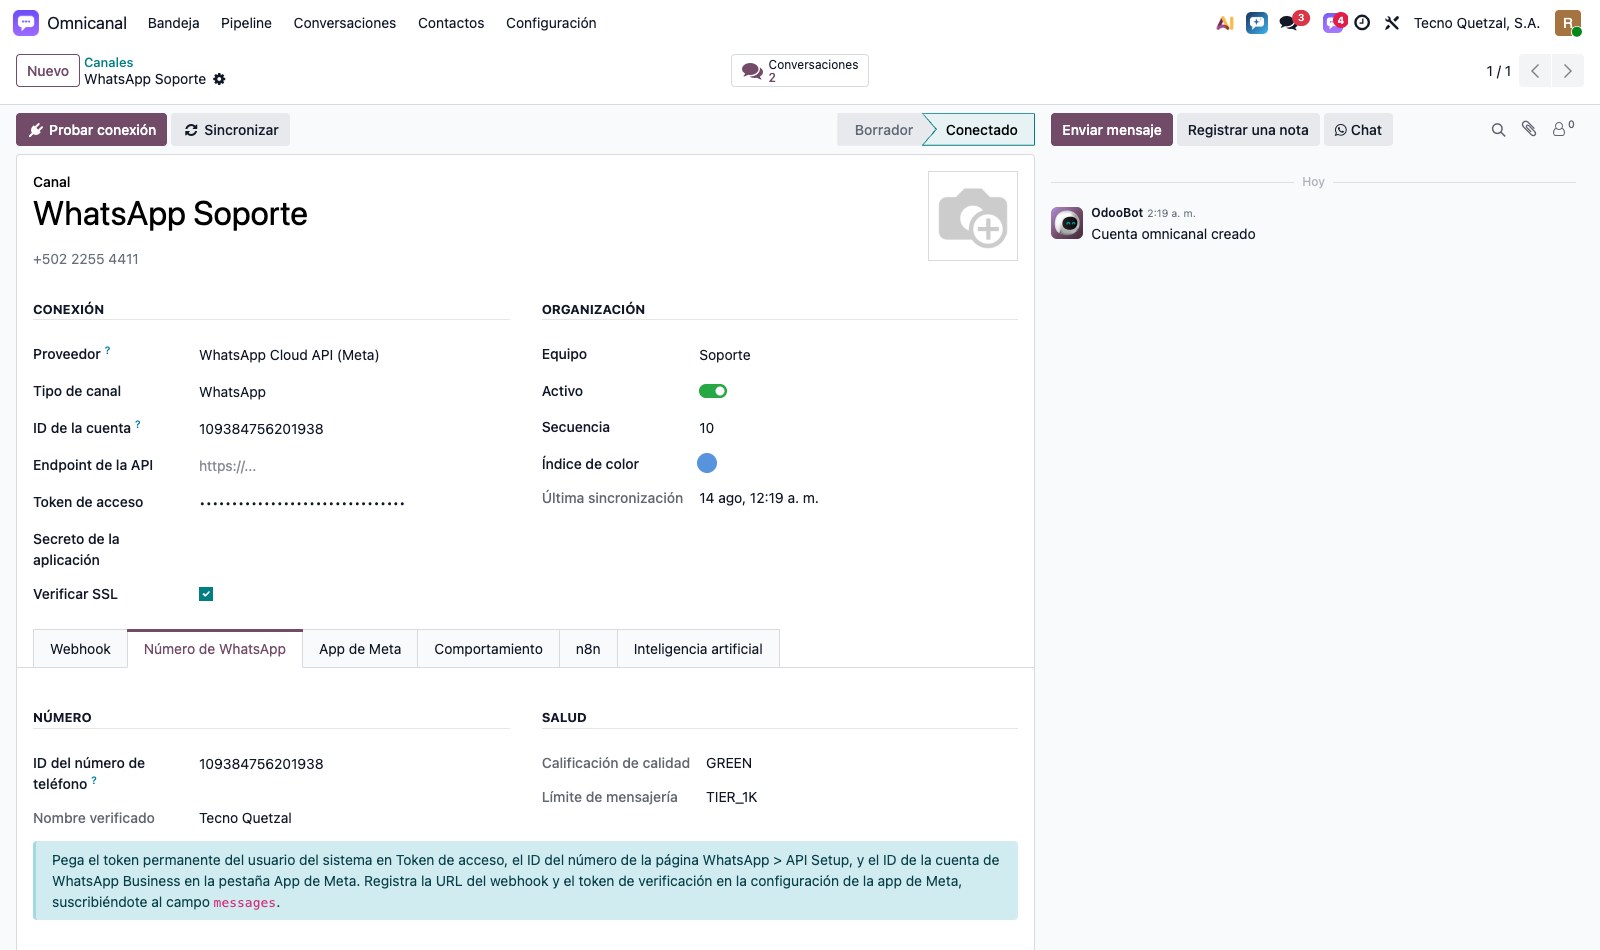Open the debug tools wrench icon
This screenshot has height=950, width=1600.
pyautogui.click(x=1391, y=23)
